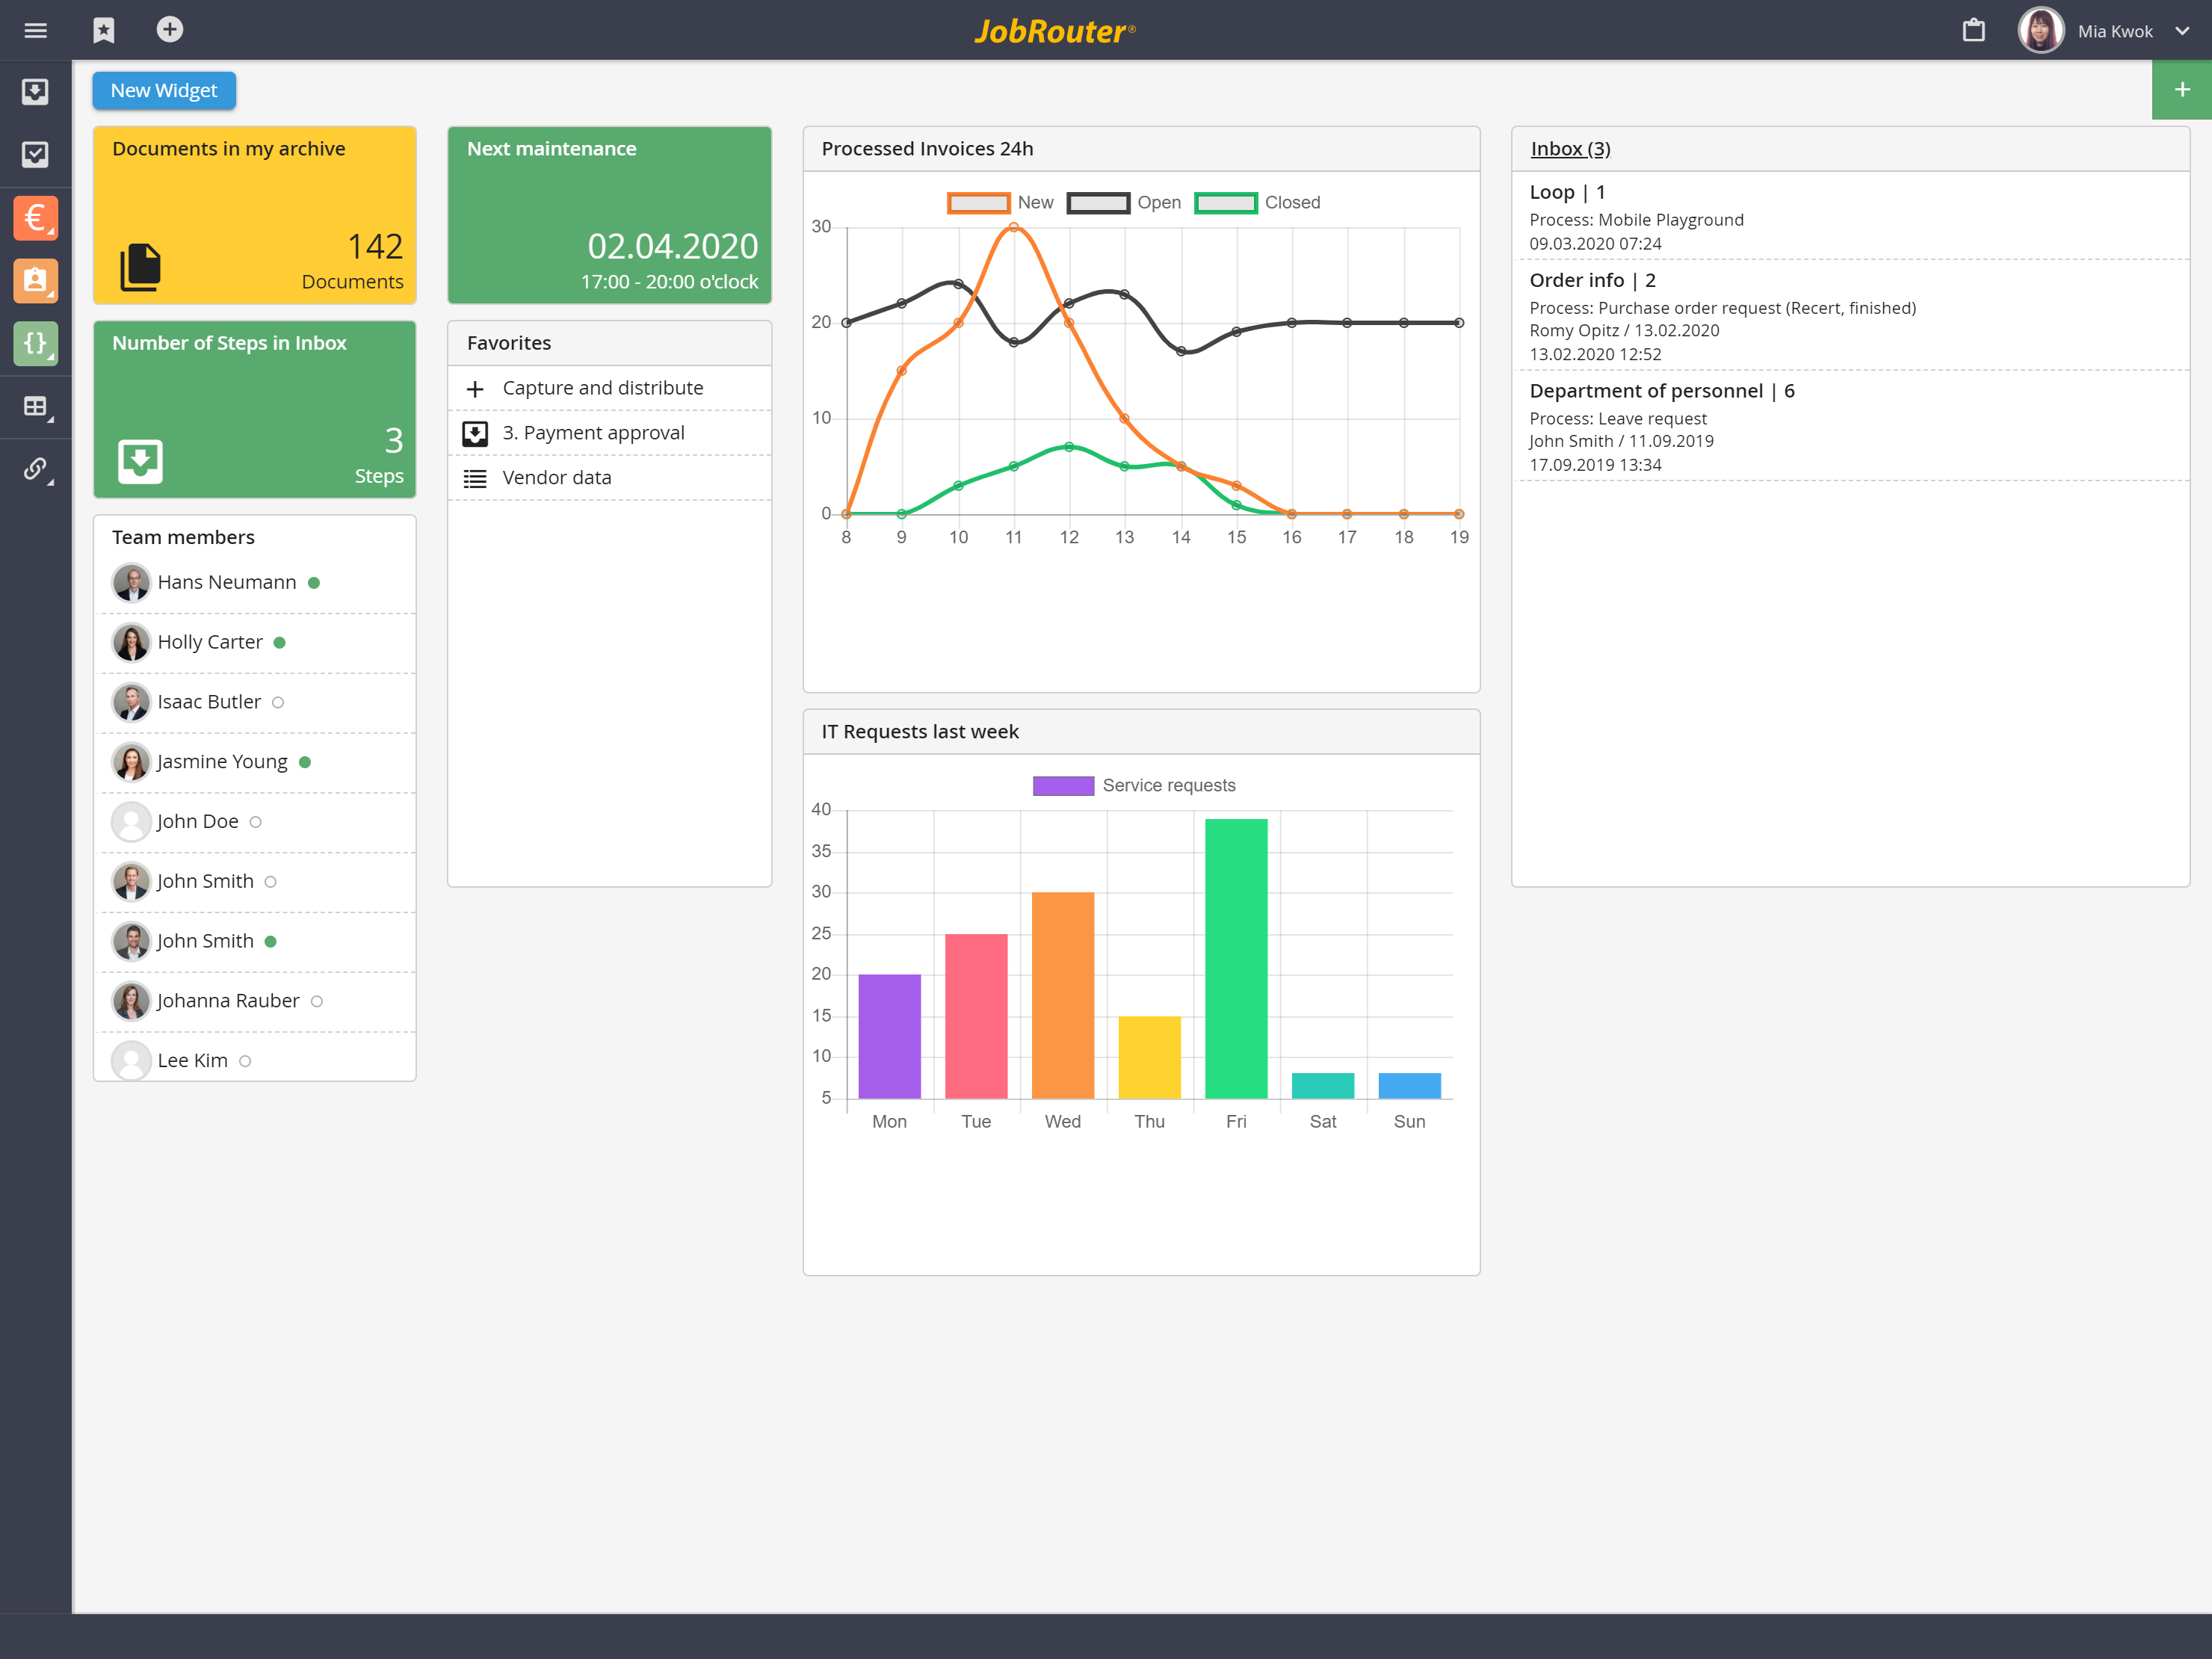Toggle the Open series in the legend
This screenshot has height=1659, width=2212.
(x=1098, y=203)
